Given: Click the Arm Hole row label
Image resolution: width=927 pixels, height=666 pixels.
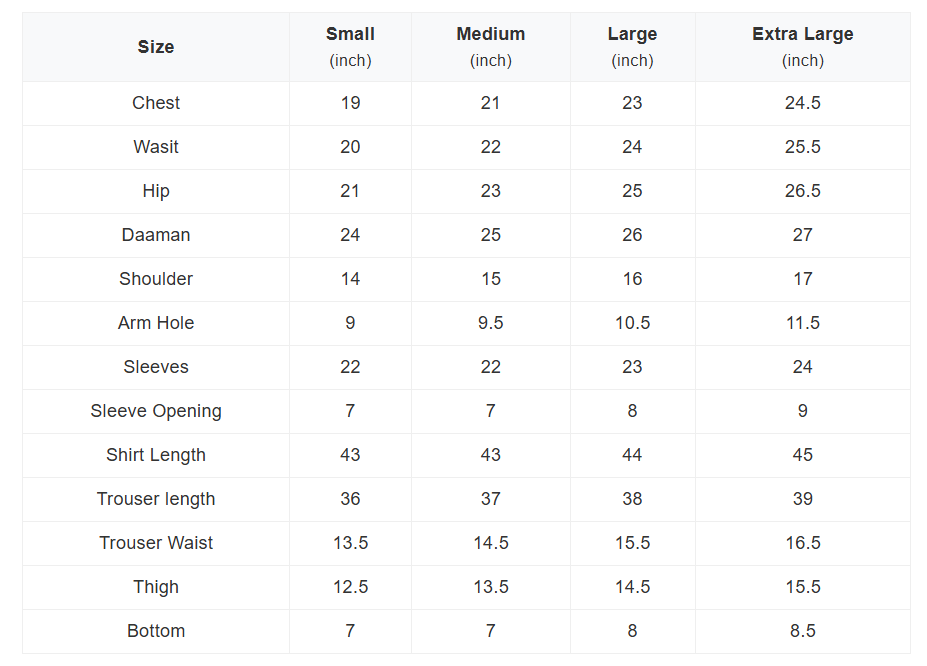Looking at the screenshot, I should tap(156, 323).
